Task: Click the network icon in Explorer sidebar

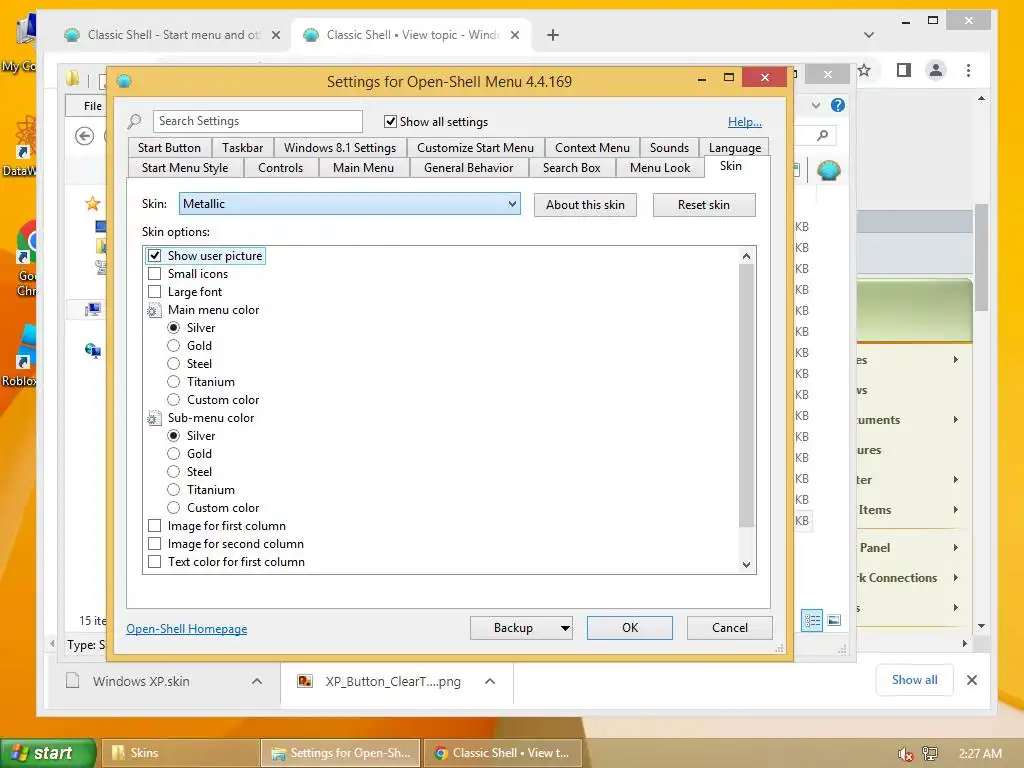Action: point(93,351)
